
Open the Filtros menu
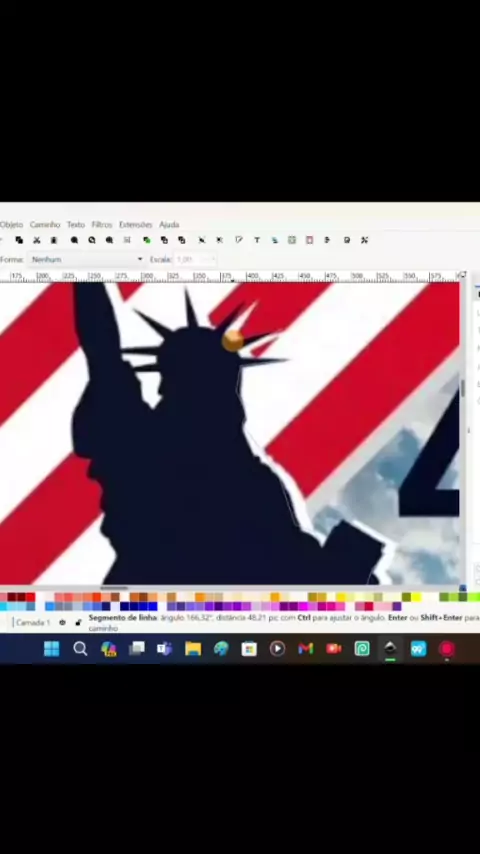coord(102,224)
